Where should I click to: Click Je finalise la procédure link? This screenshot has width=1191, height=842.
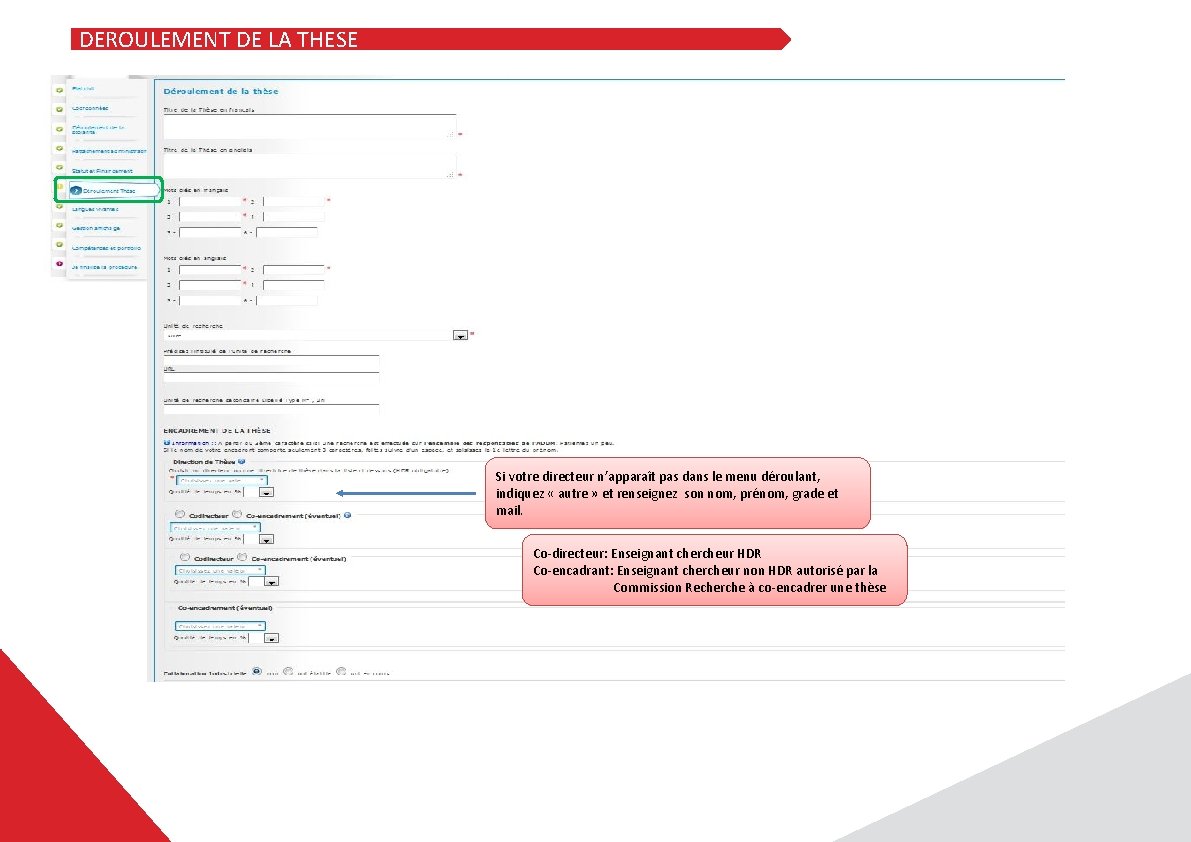104,267
